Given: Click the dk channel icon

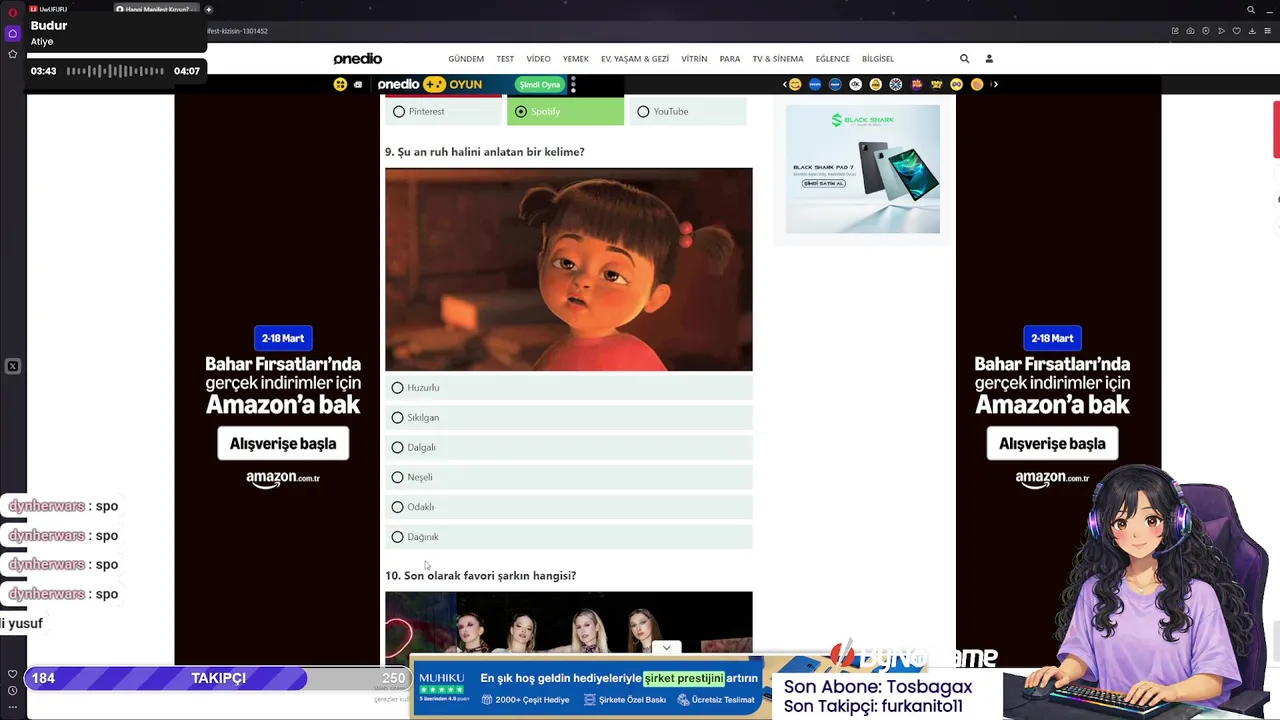Looking at the screenshot, I should pyautogui.click(x=855, y=84).
